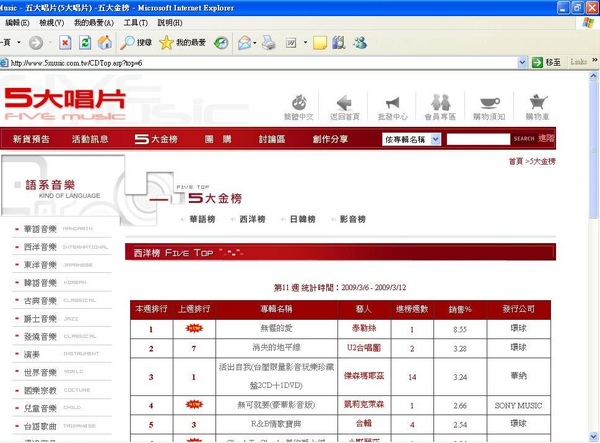
Task: Select the 5大金榜 navigation tab
Action: tap(156, 139)
